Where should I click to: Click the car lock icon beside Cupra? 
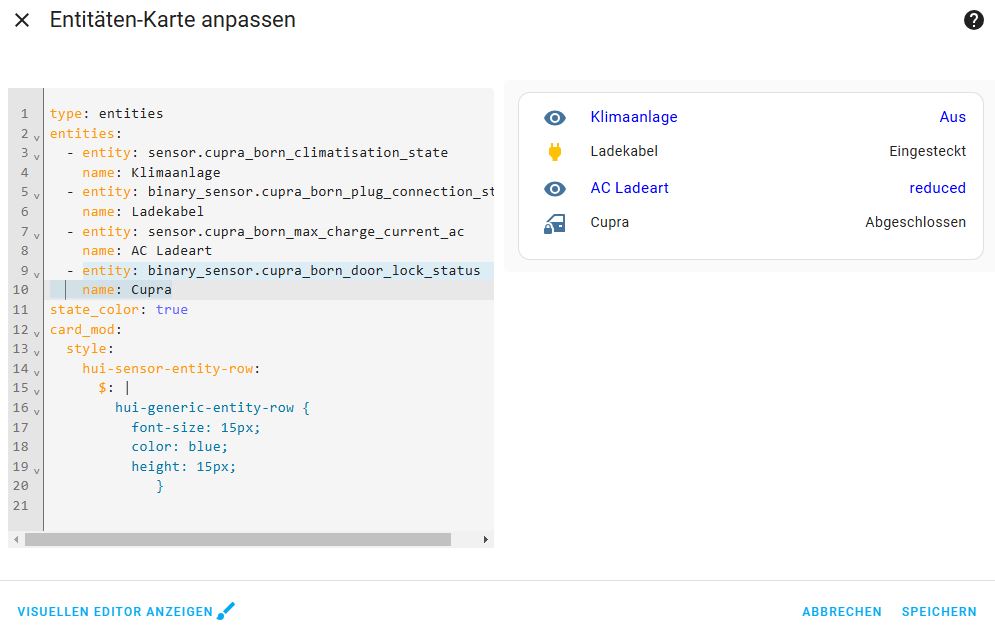pyautogui.click(x=555, y=223)
